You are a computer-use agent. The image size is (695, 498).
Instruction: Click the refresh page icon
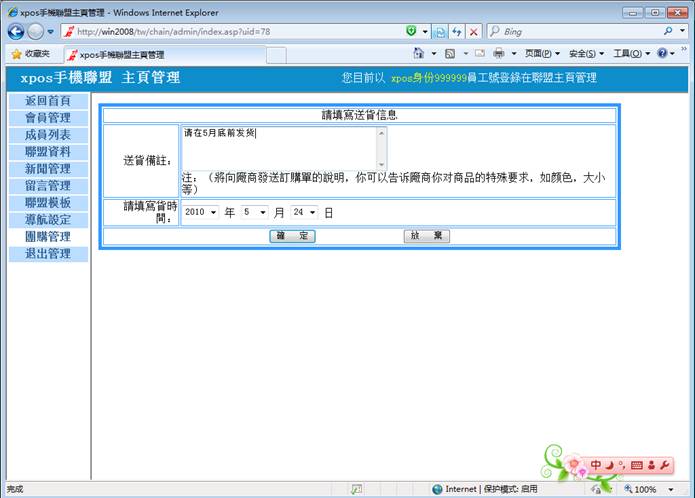tap(457, 32)
